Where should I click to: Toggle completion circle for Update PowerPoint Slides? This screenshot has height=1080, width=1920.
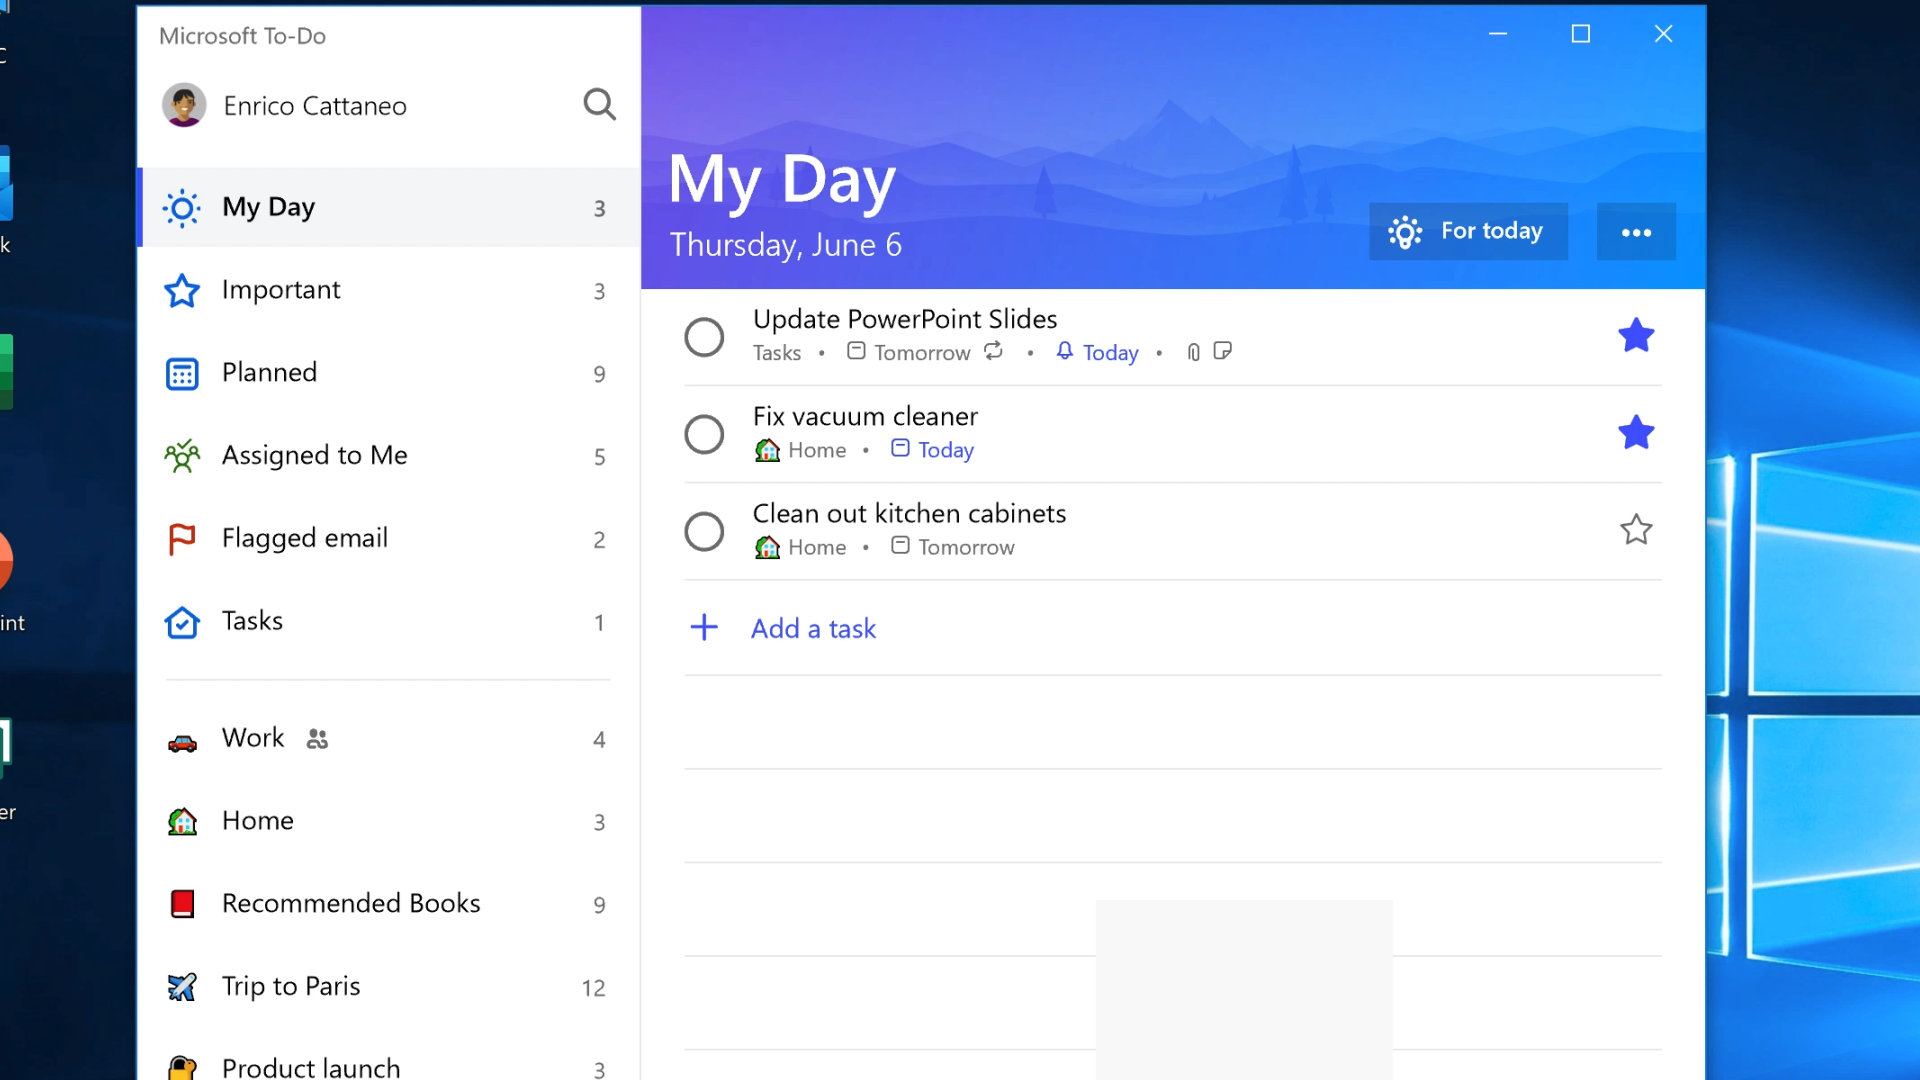click(704, 336)
